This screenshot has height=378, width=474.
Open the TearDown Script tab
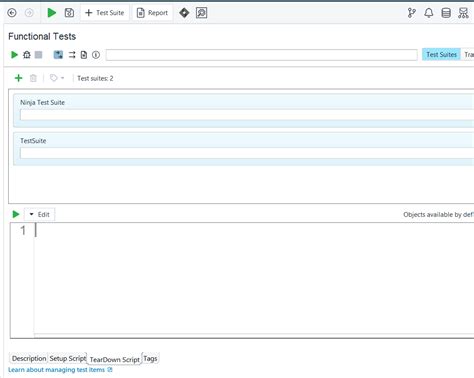115,360
